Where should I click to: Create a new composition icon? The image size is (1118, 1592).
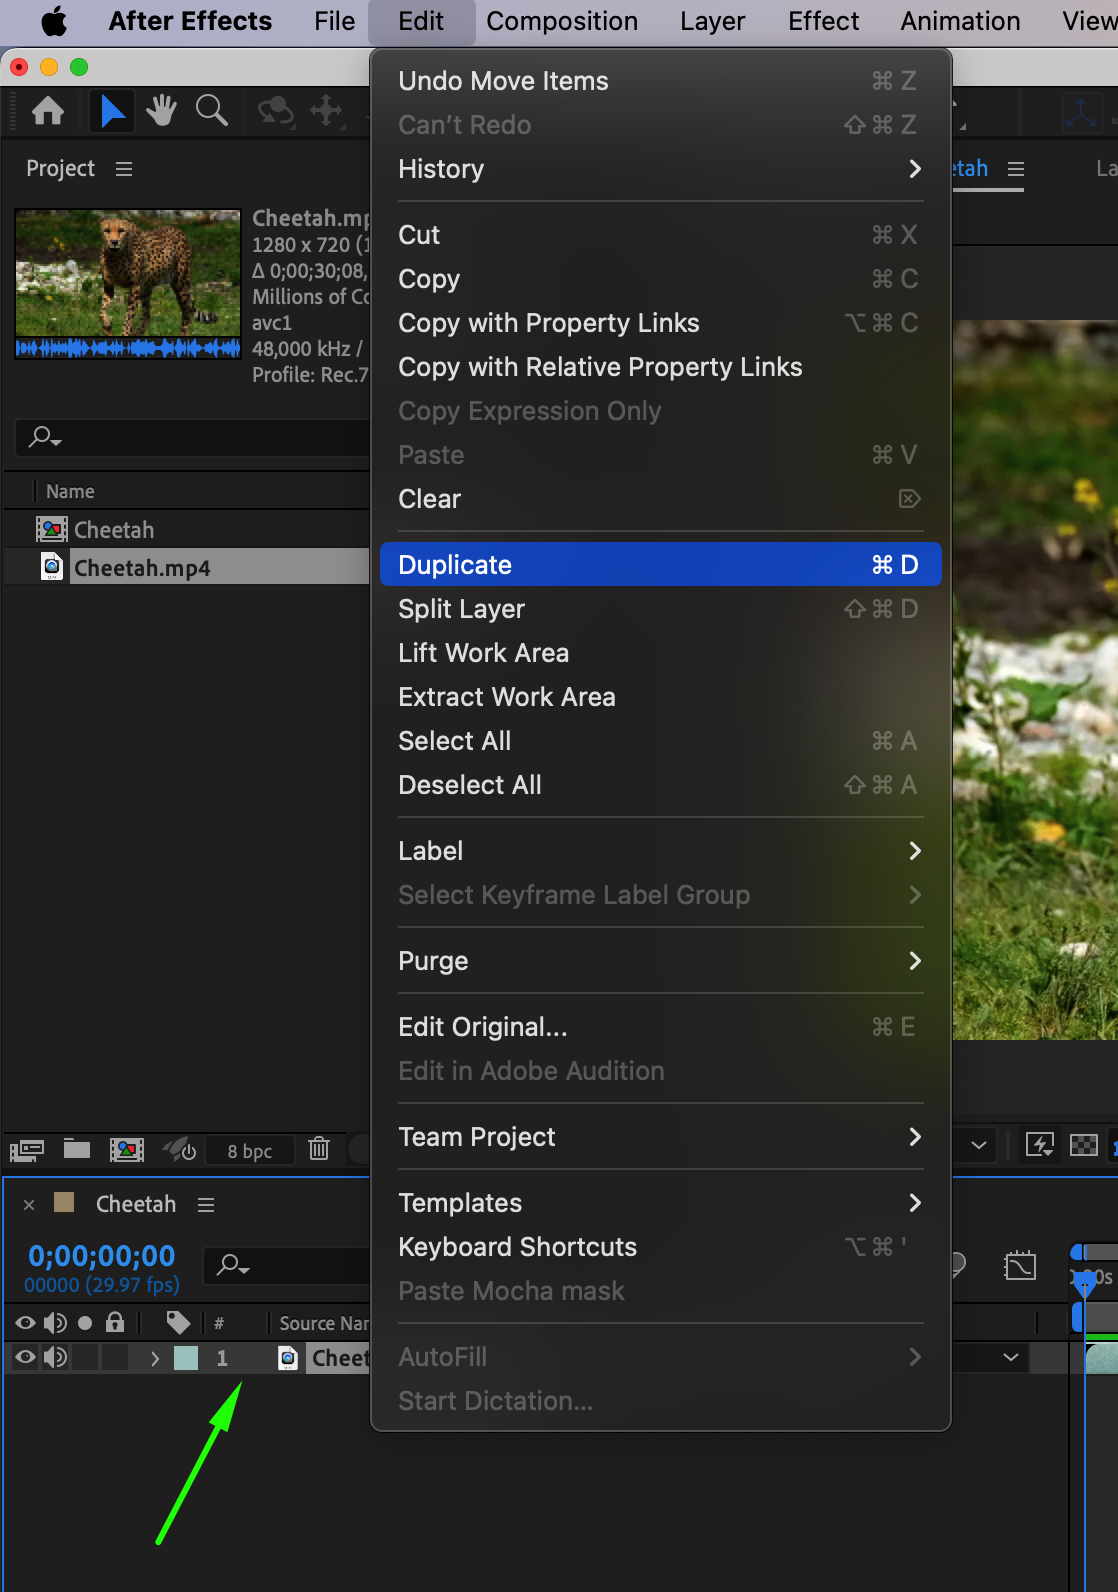[x=127, y=1150]
